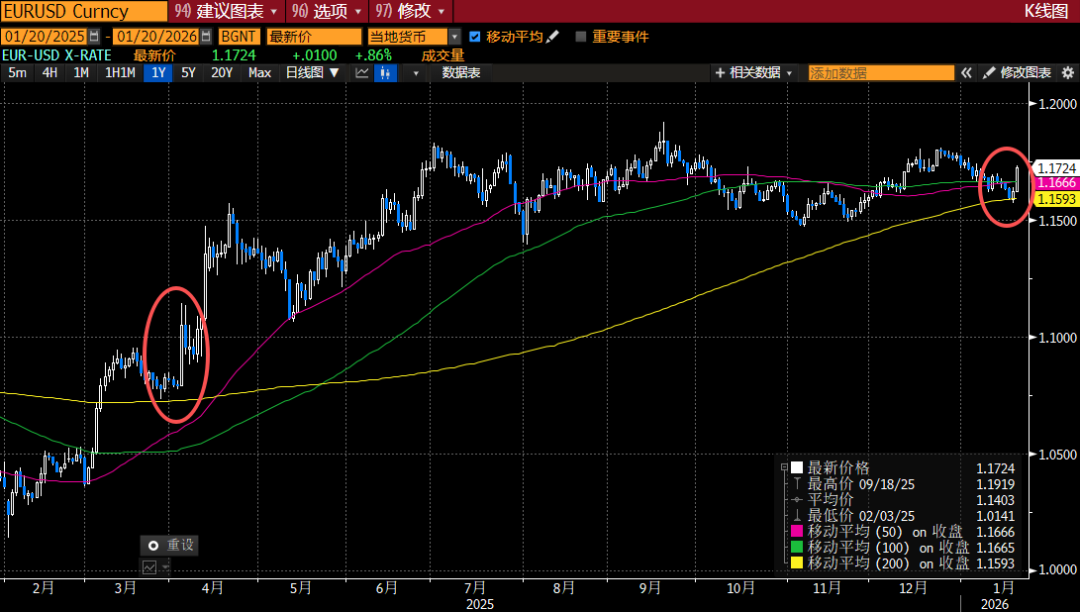Screen dimensions: 1080x612
Task: Switch to the 5Y time range
Action: pyautogui.click(x=188, y=73)
